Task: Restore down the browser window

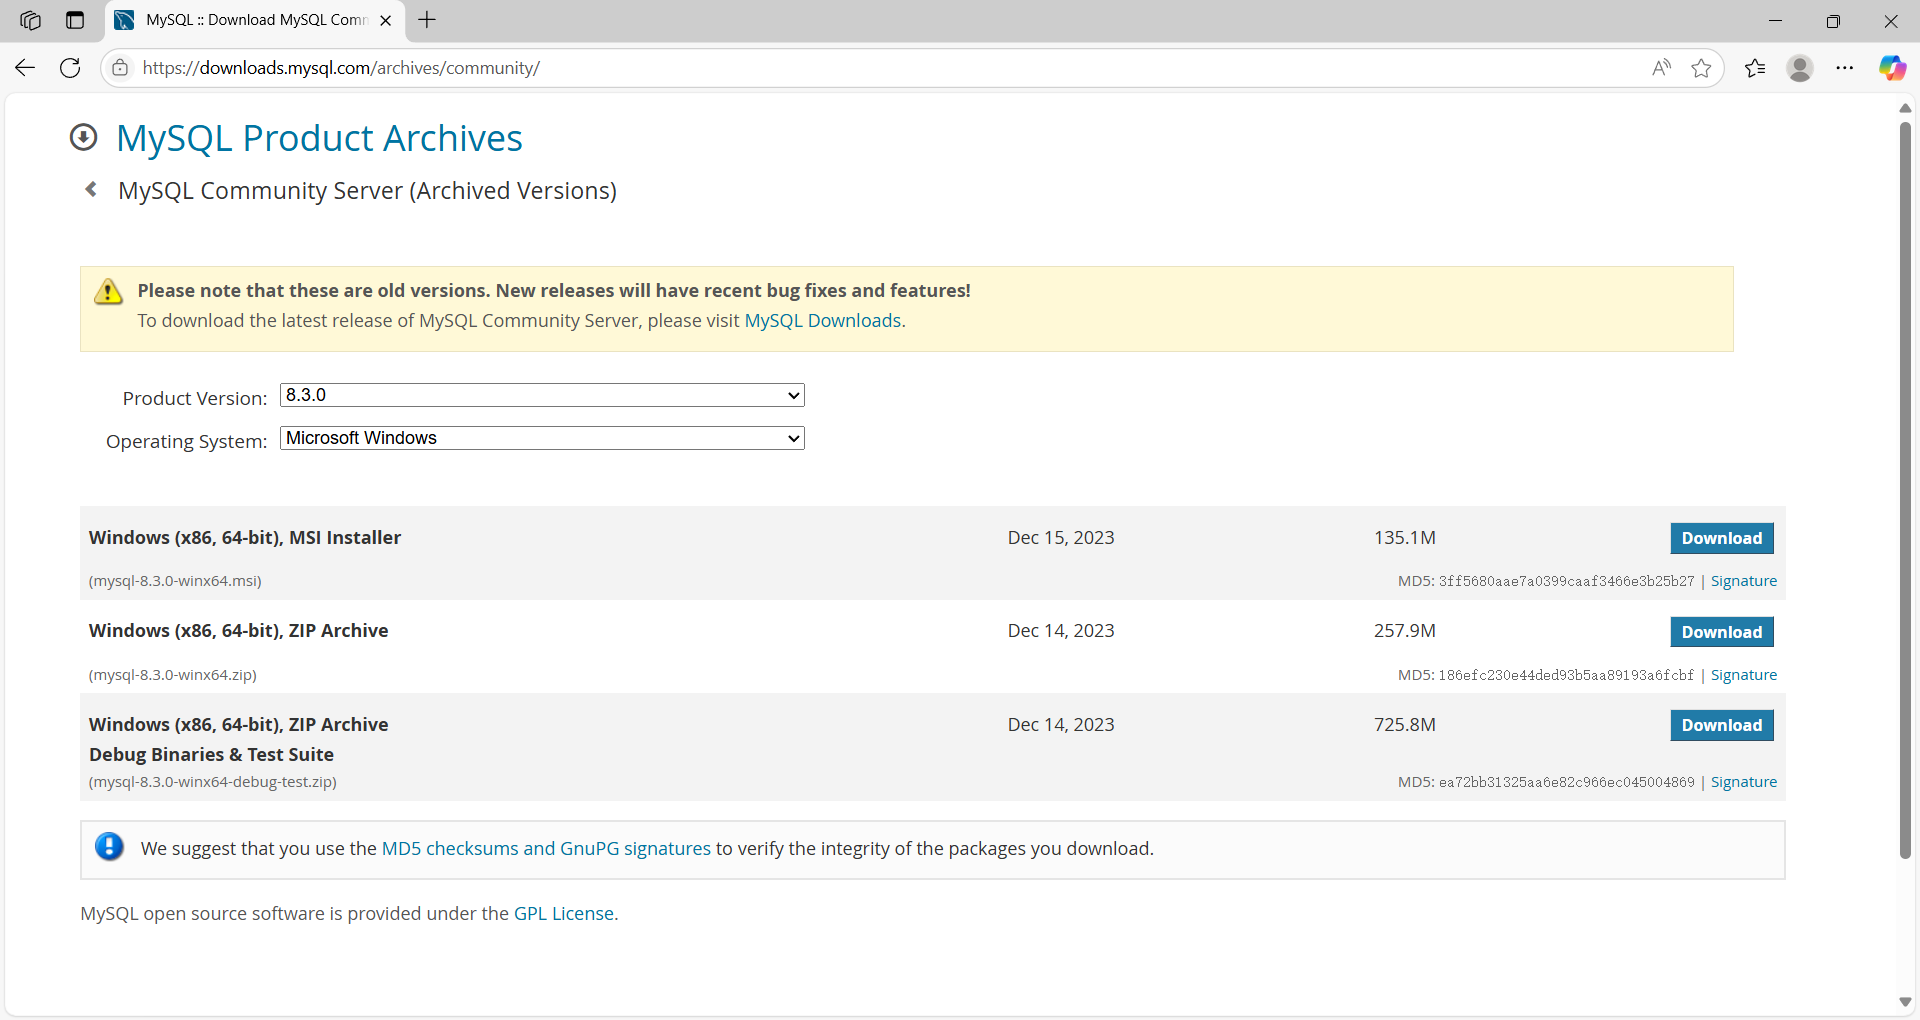Action: pos(1833,20)
